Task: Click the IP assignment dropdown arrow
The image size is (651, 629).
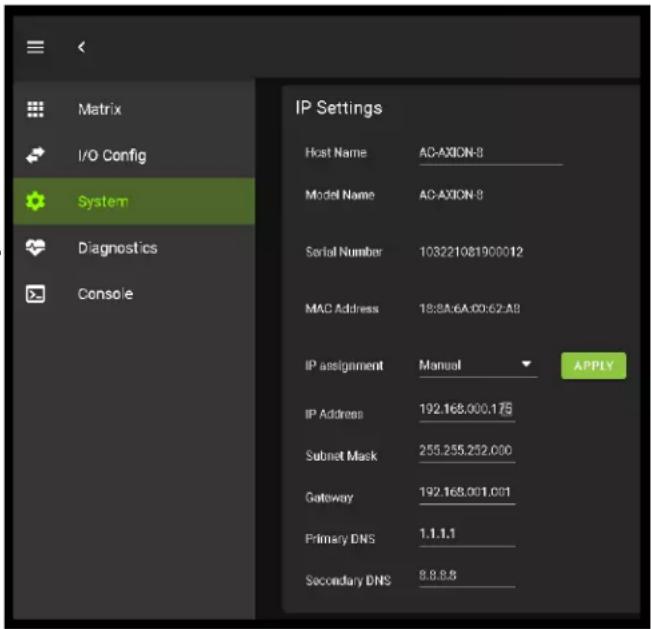Action: 526,364
